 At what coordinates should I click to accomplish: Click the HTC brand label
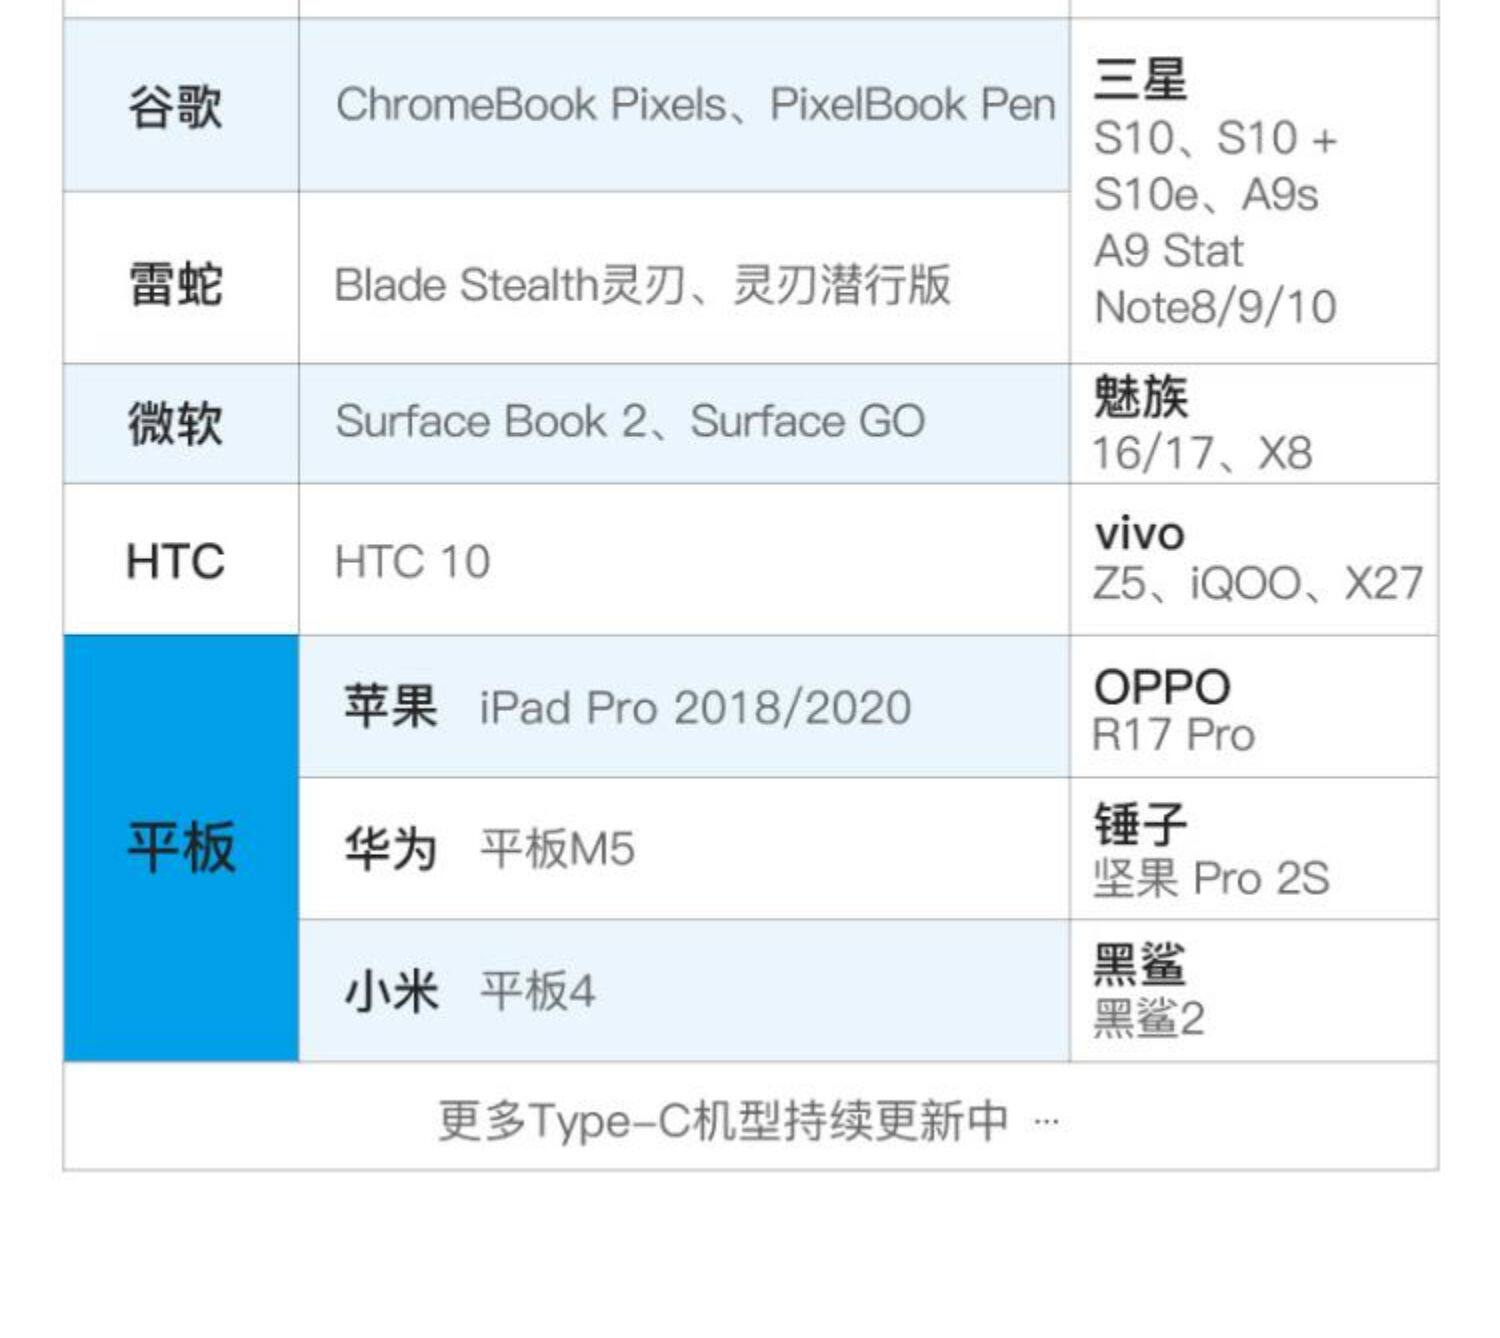tap(175, 561)
